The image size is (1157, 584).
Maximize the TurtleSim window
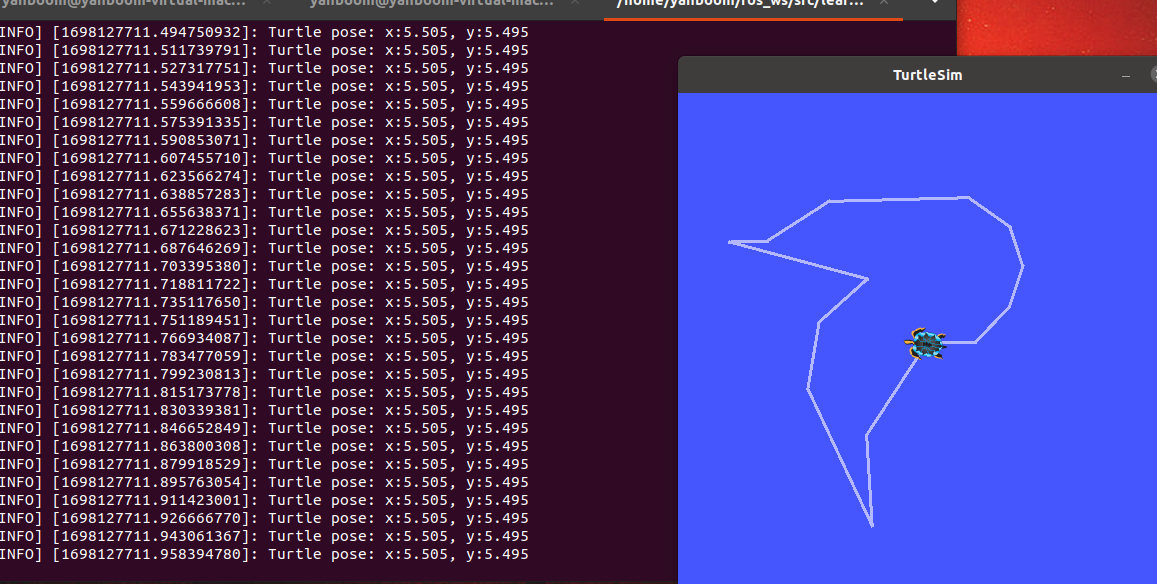pos(1152,75)
